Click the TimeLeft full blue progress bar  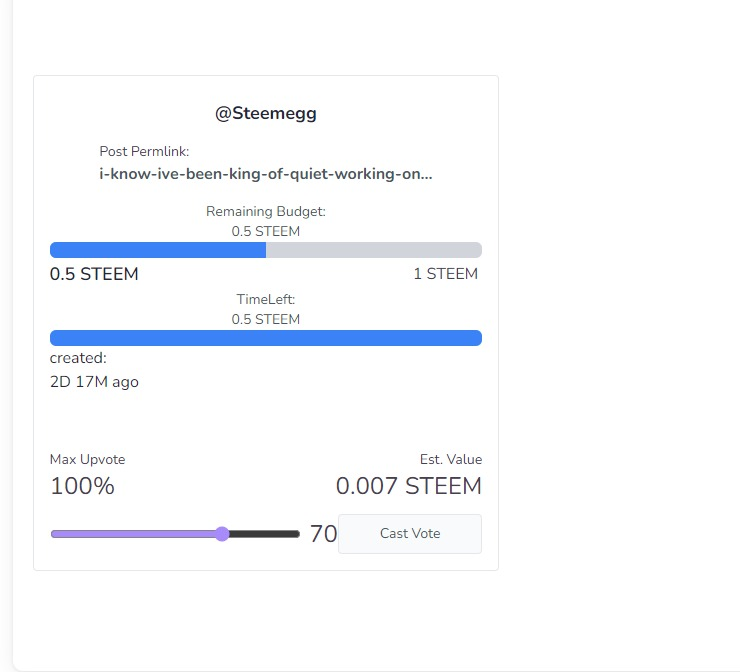coord(266,338)
